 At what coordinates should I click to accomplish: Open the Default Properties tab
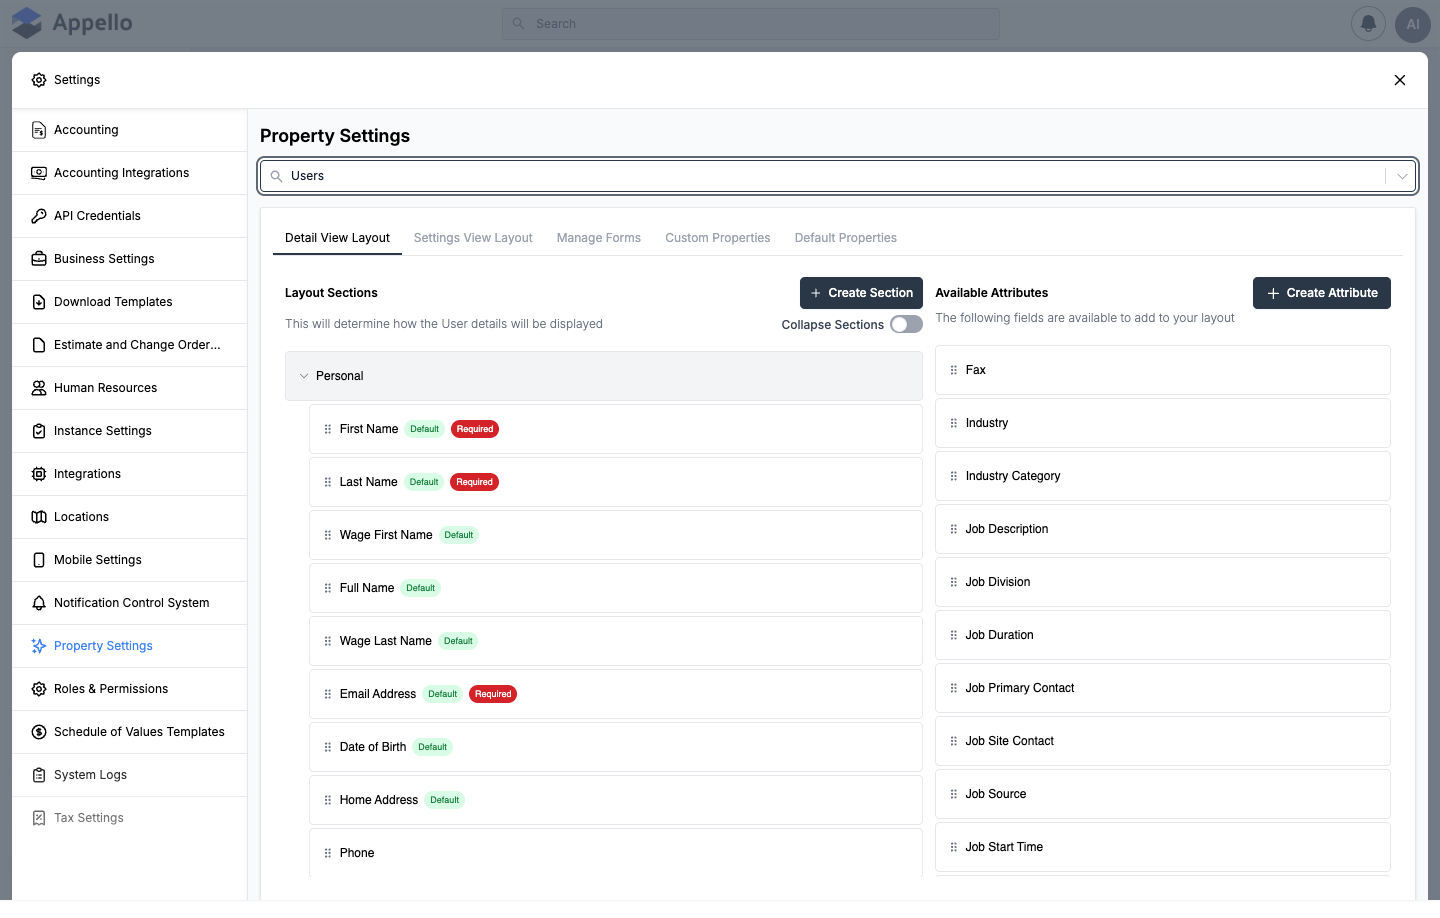pos(846,238)
